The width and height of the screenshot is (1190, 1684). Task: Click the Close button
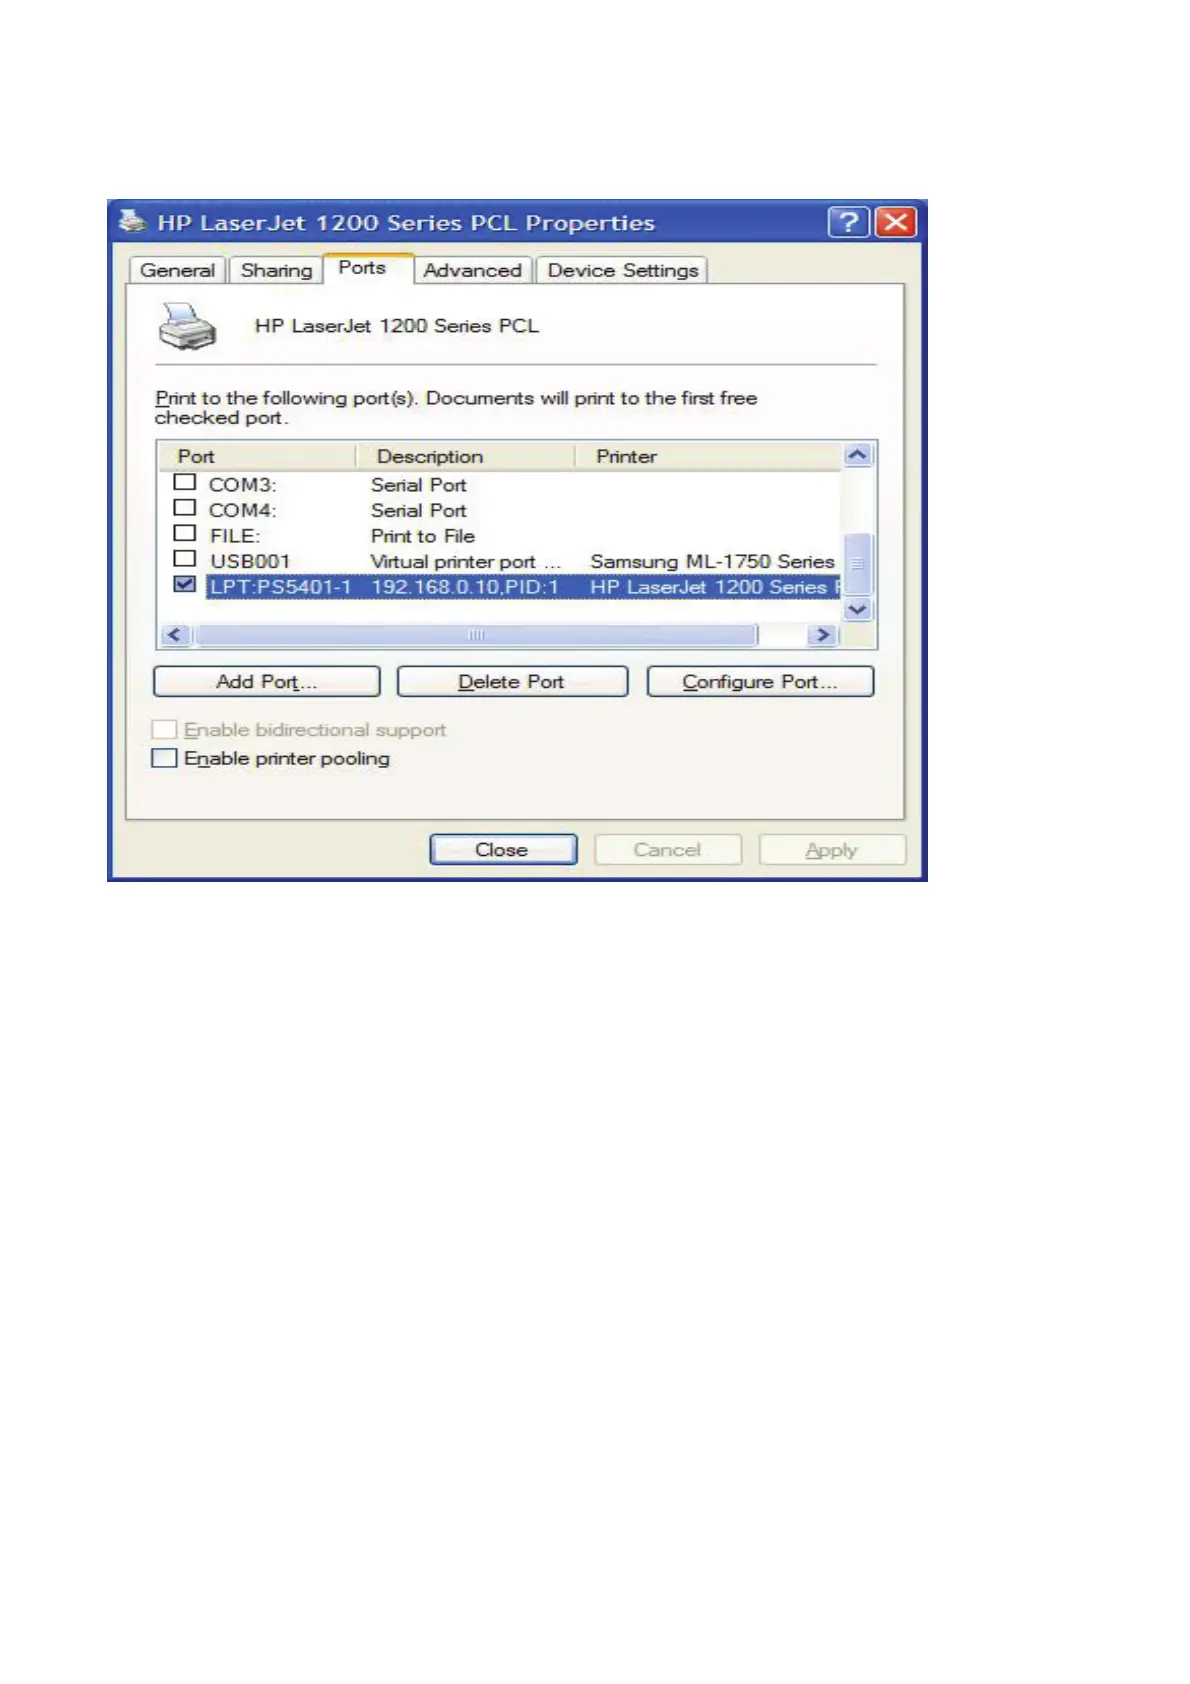coord(503,850)
